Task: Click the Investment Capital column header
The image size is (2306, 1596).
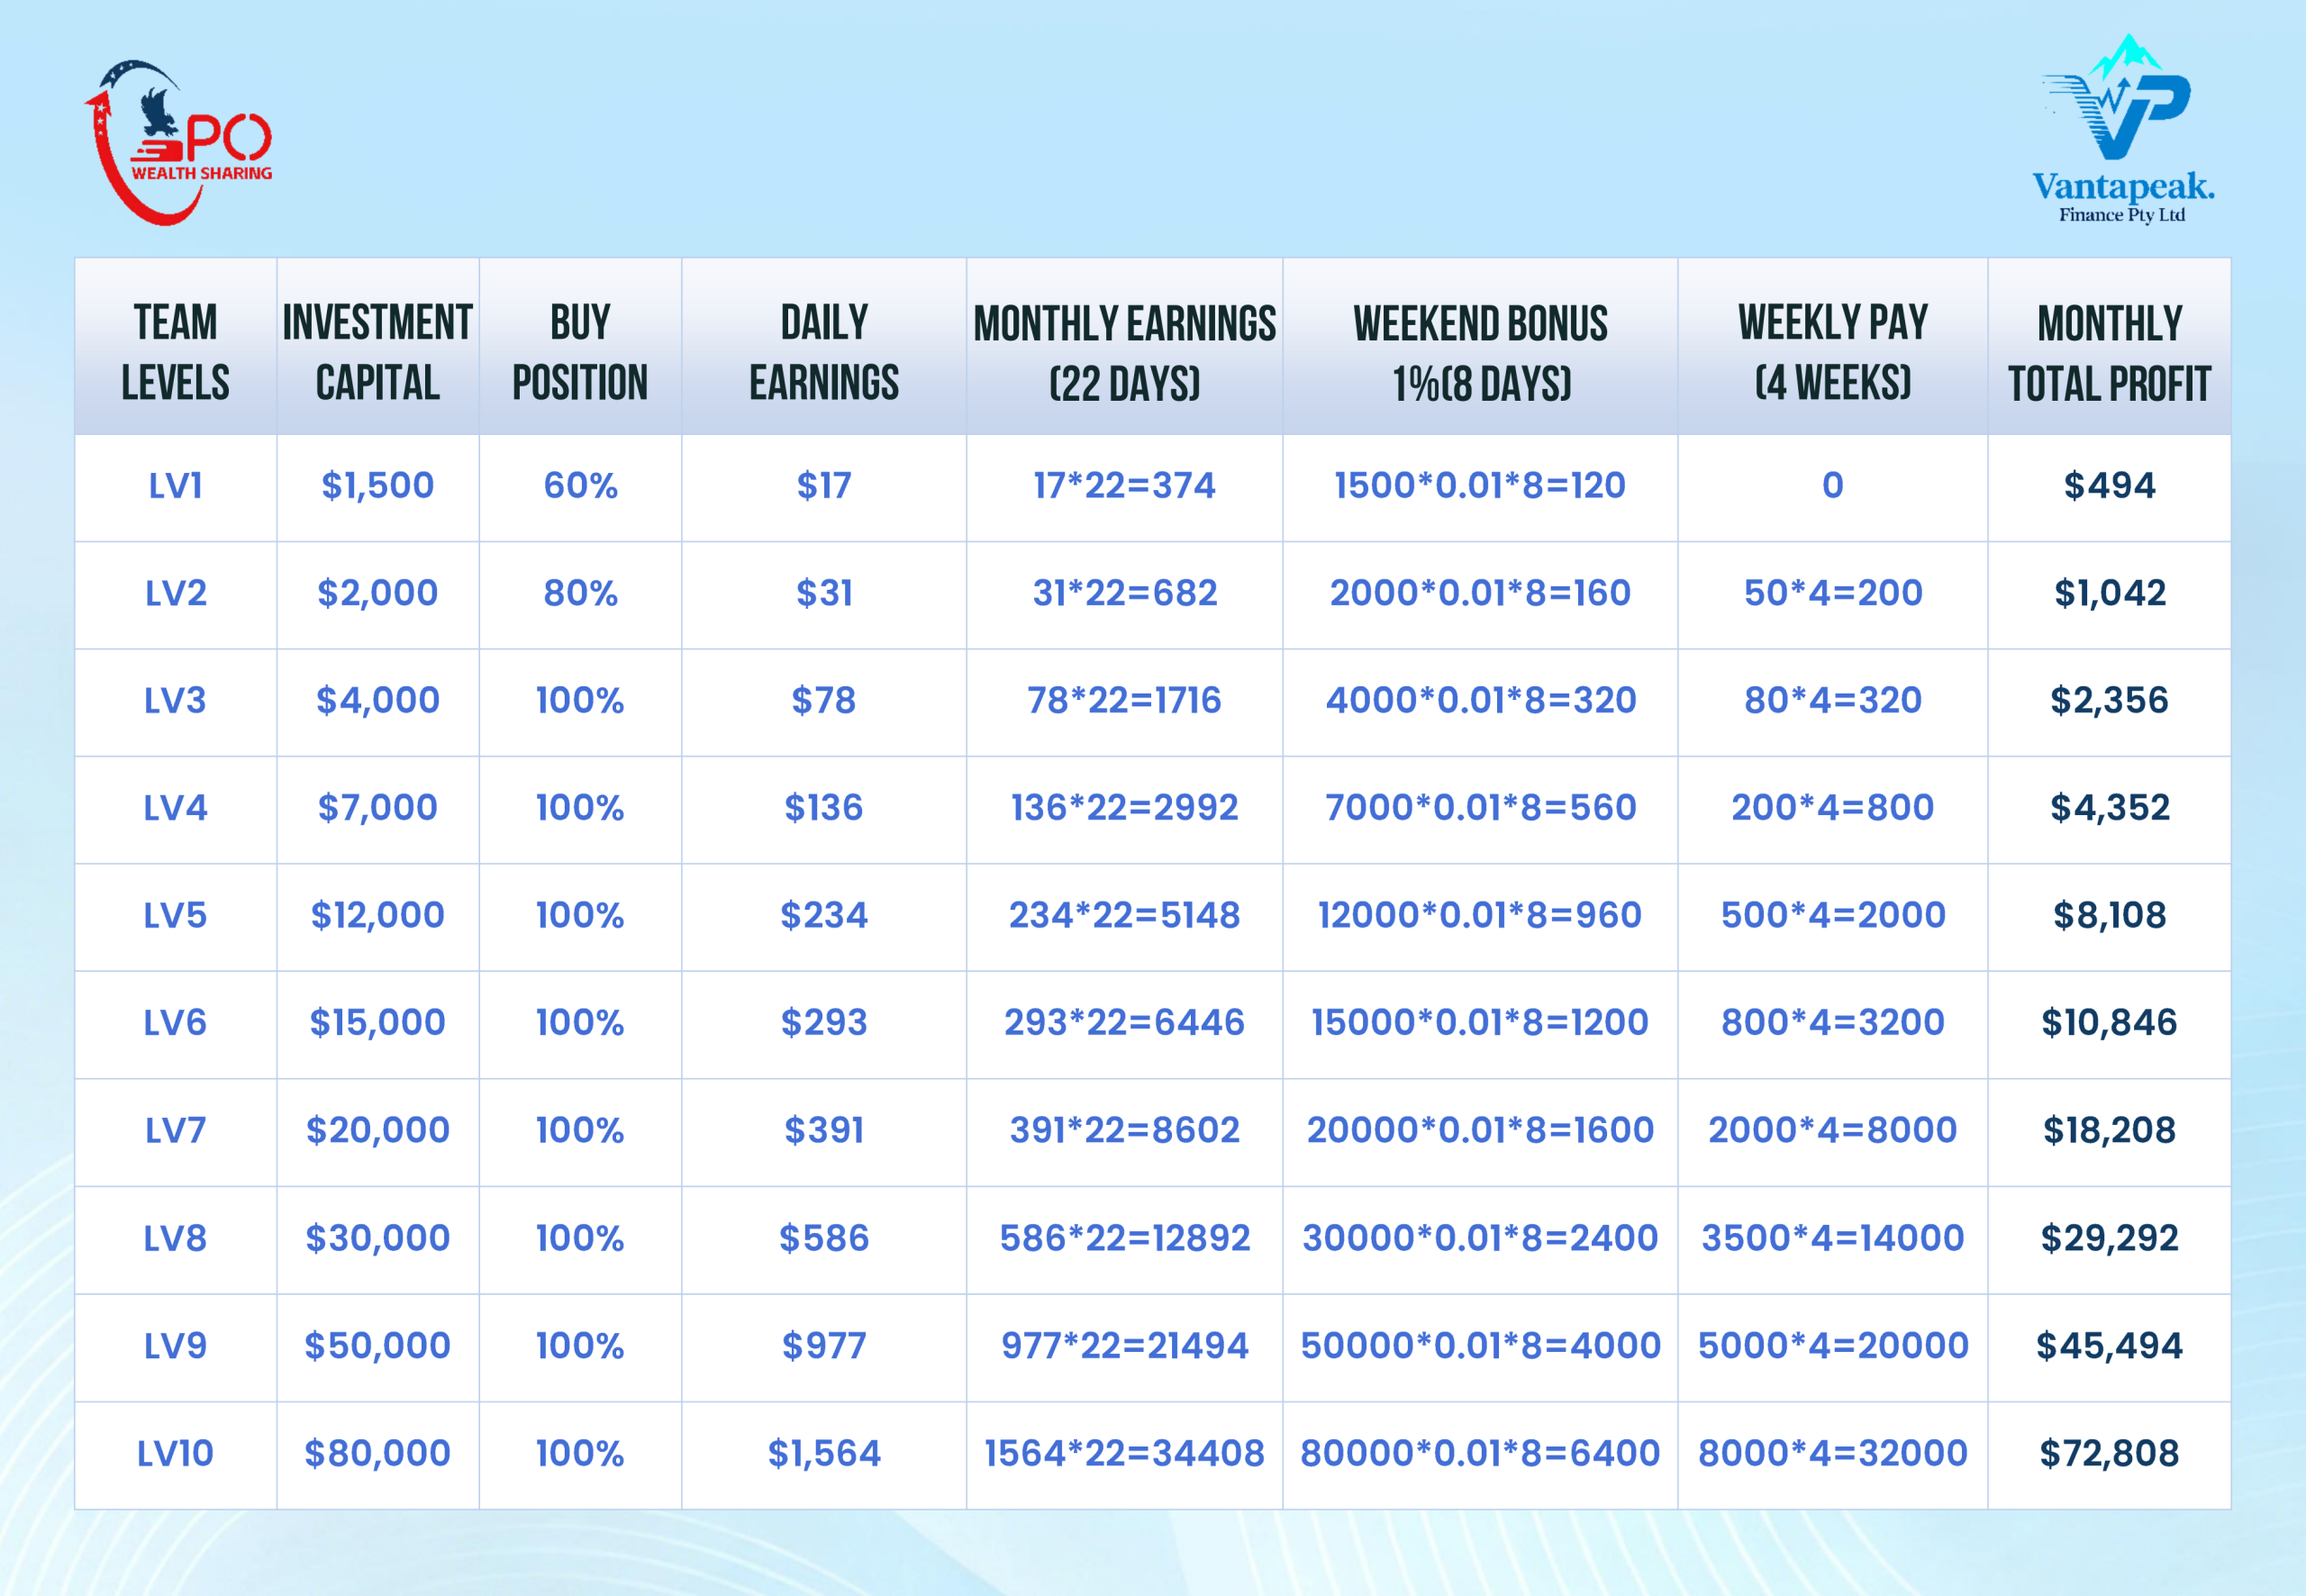Action: (377, 352)
